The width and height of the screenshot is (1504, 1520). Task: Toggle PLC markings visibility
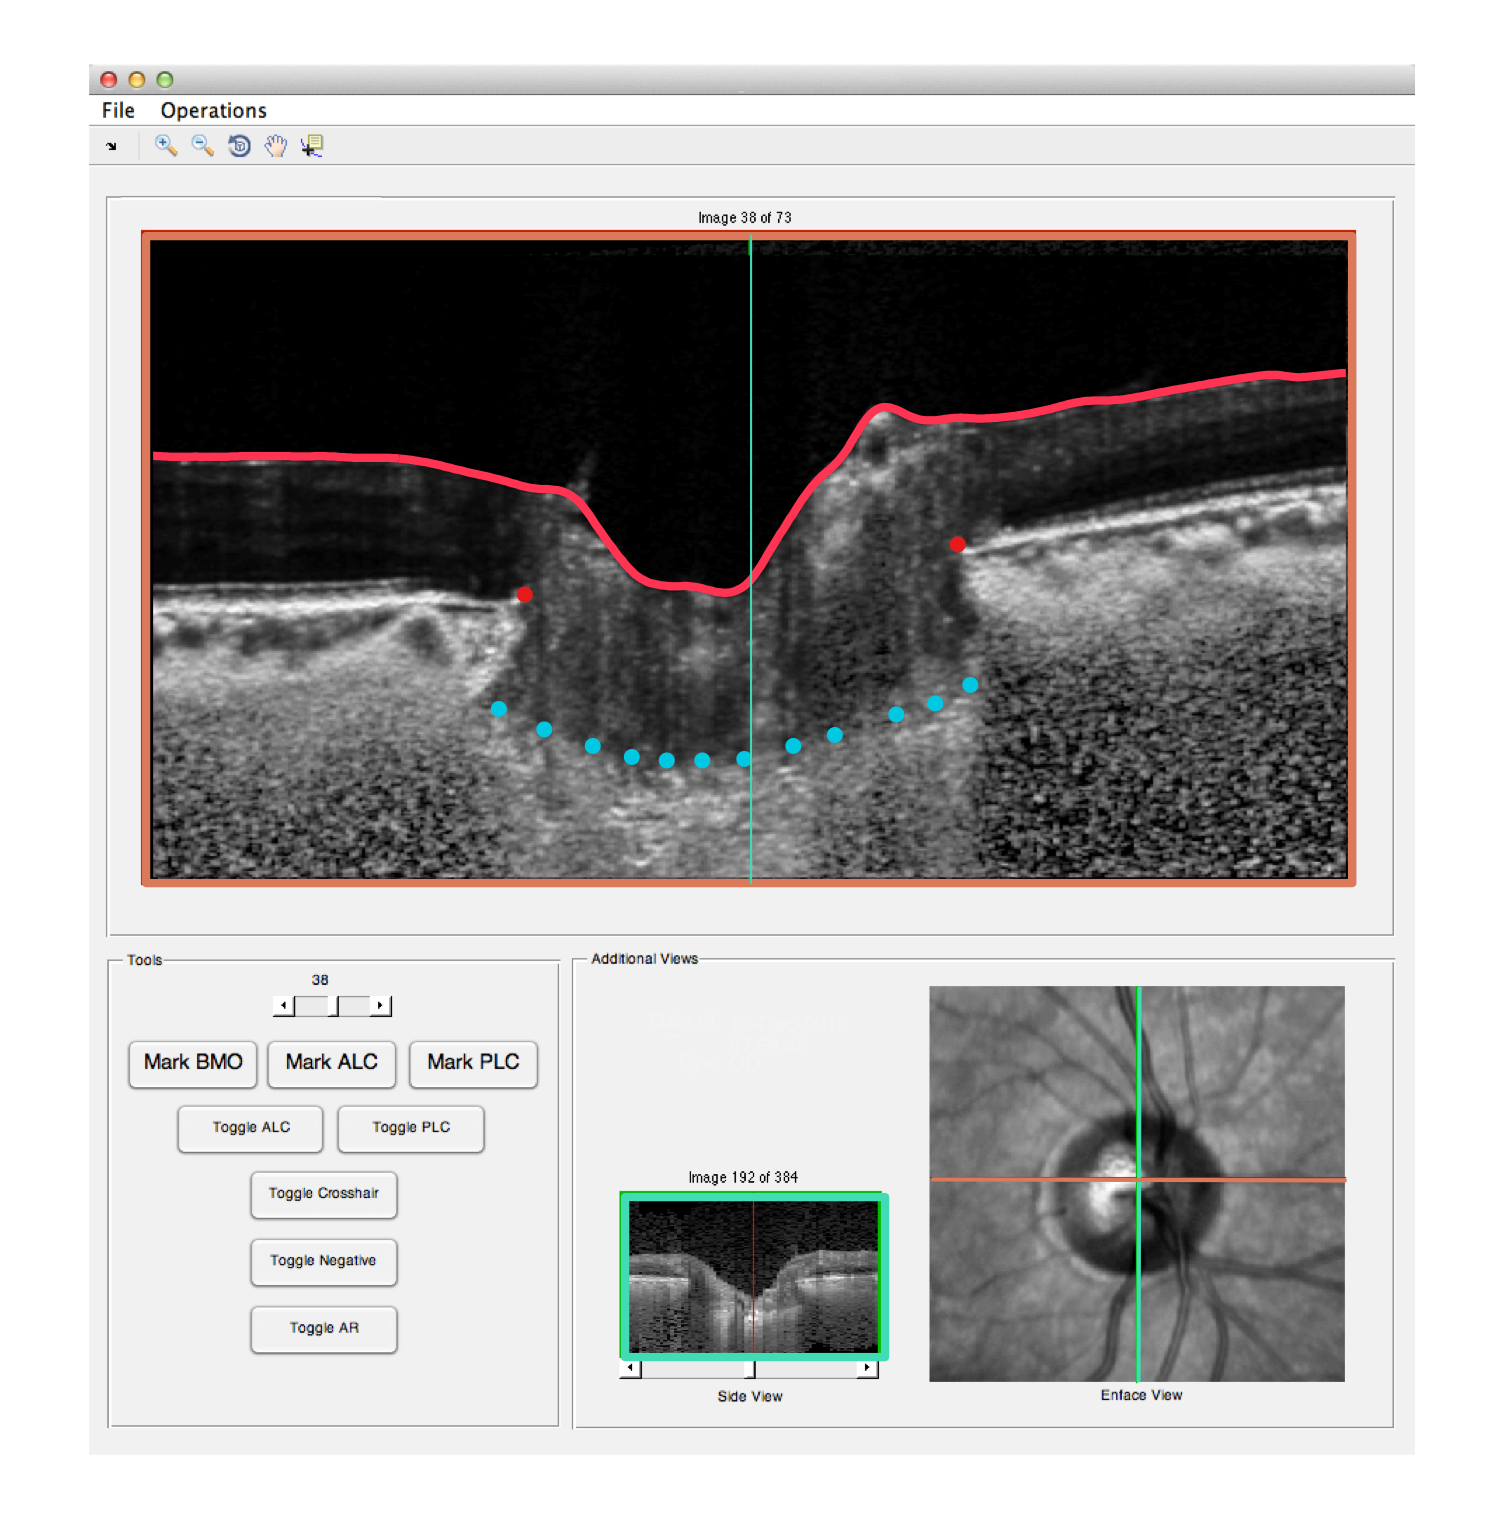[411, 1128]
